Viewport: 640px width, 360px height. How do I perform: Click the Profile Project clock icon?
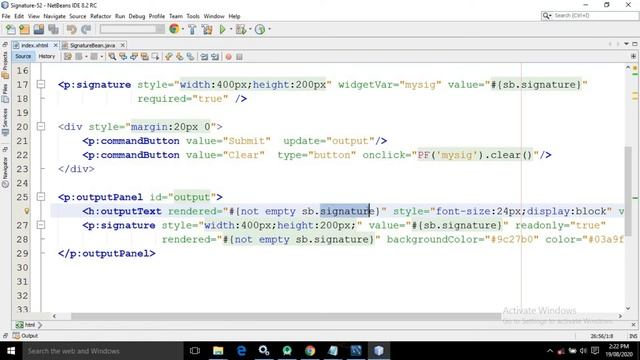pyautogui.click(x=260, y=29)
